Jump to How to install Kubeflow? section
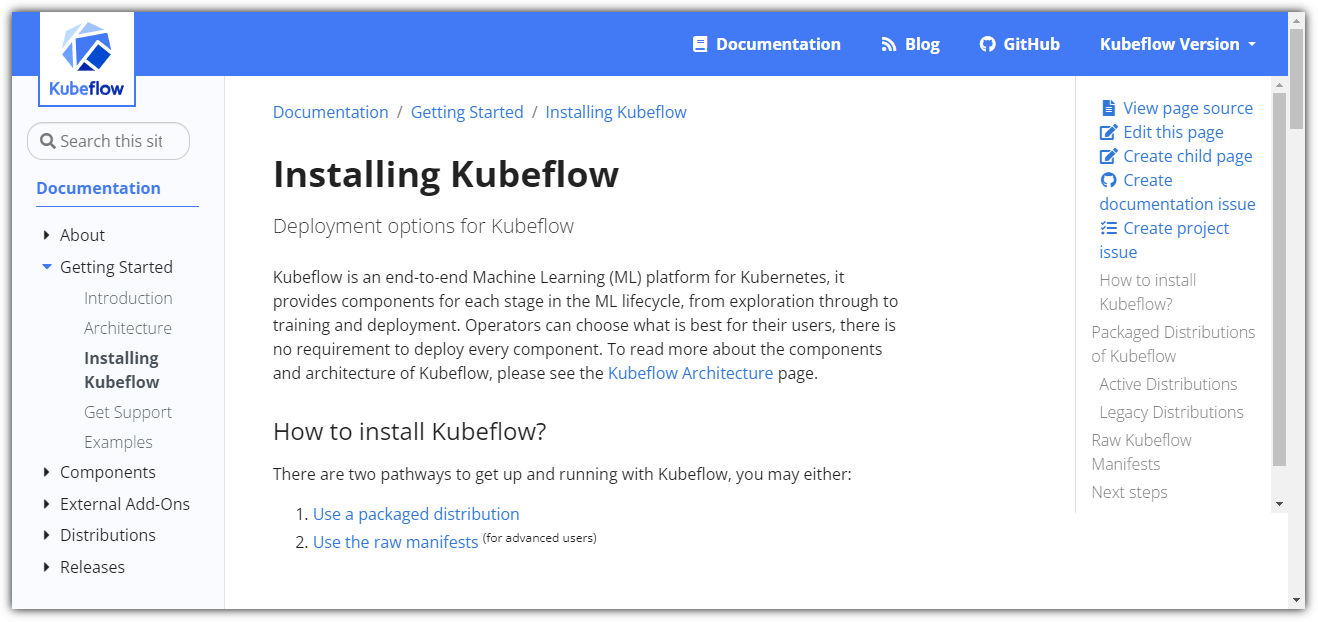 [x=1148, y=292]
